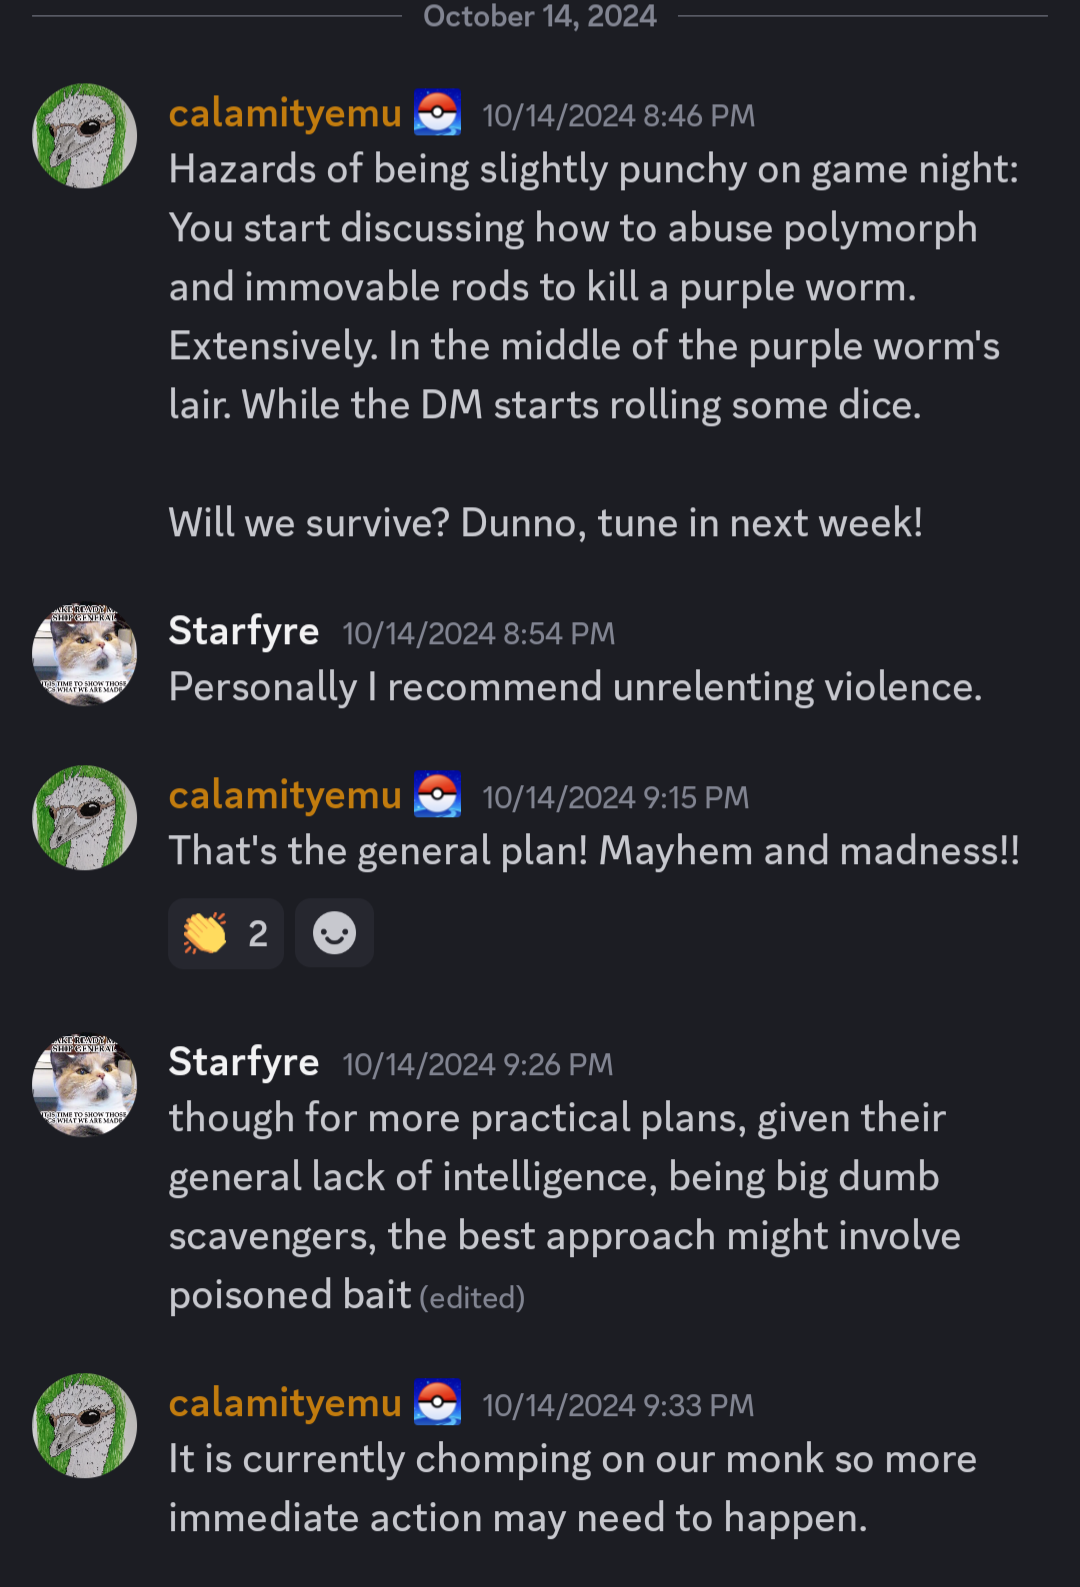Click the 10/14/2024 8:46 PM timestamp
The image size is (1080, 1587).
pyautogui.click(x=618, y=116)
